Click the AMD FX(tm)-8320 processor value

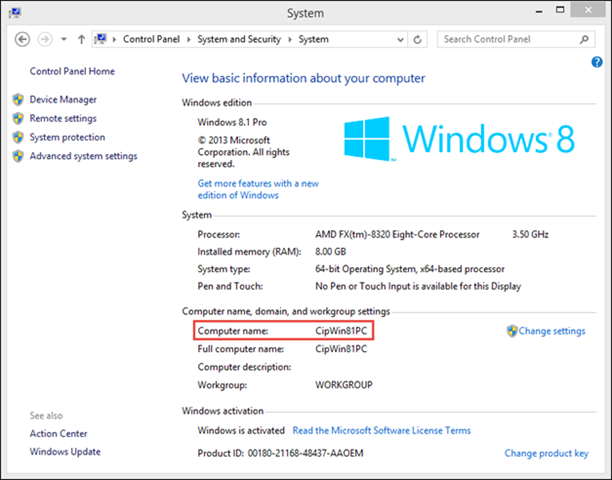(397, 235)
